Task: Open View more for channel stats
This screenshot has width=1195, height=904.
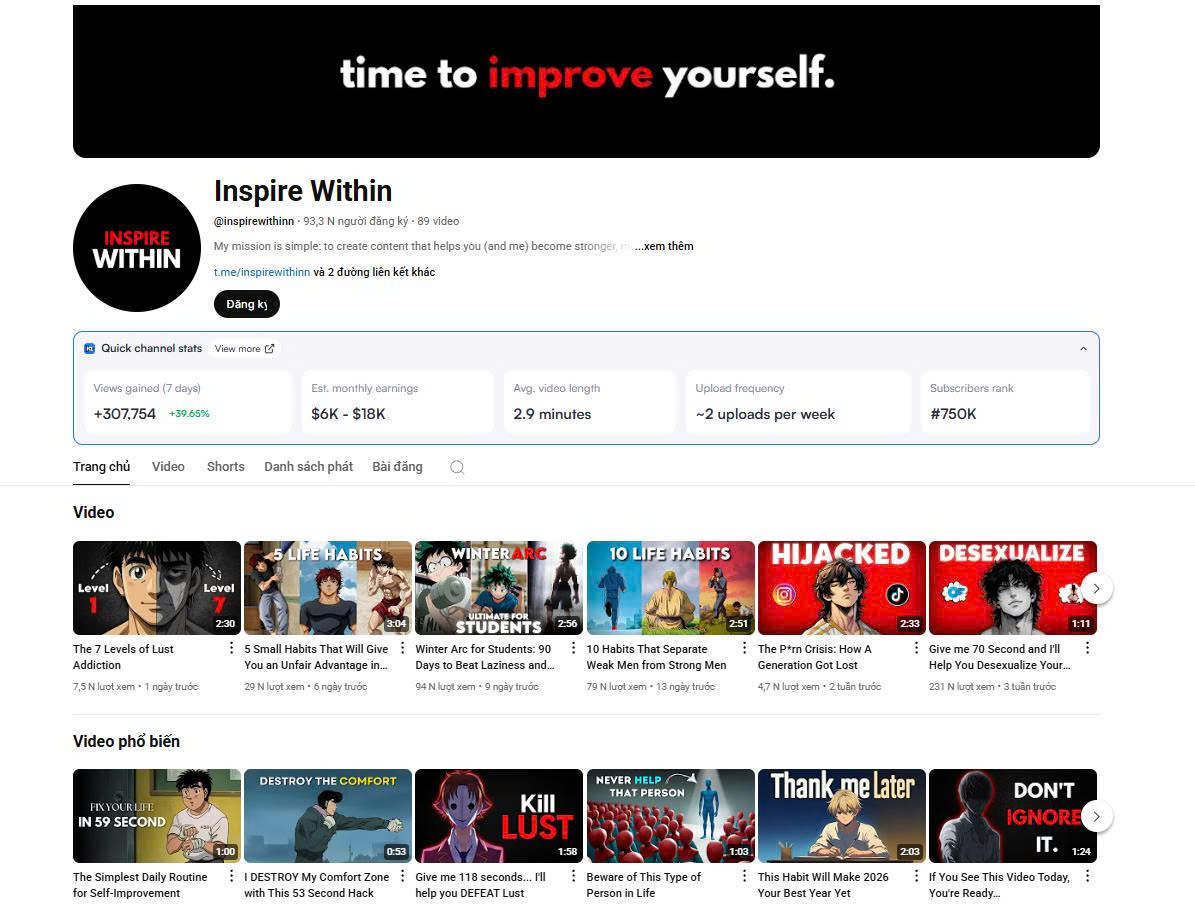Action: click(x=244, y=349)
